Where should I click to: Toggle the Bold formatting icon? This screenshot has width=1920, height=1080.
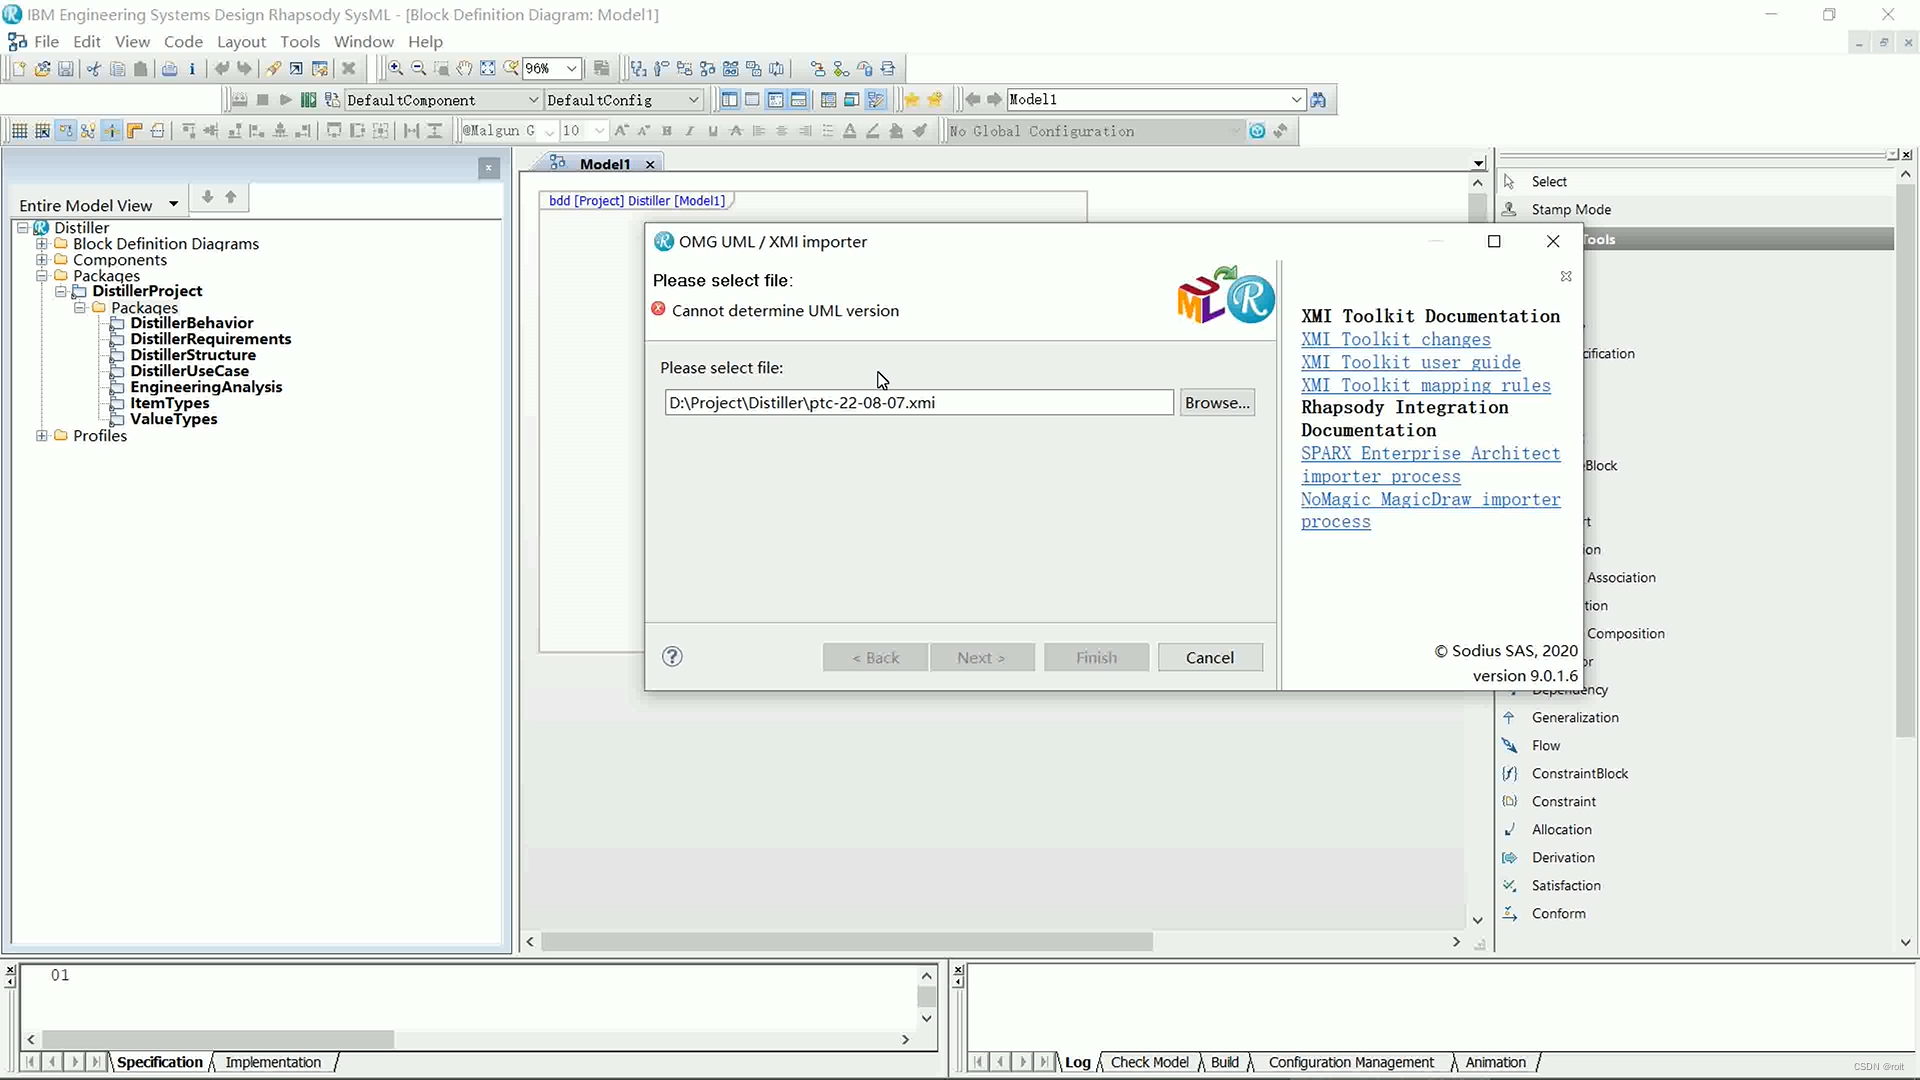(x=666, y=131)
